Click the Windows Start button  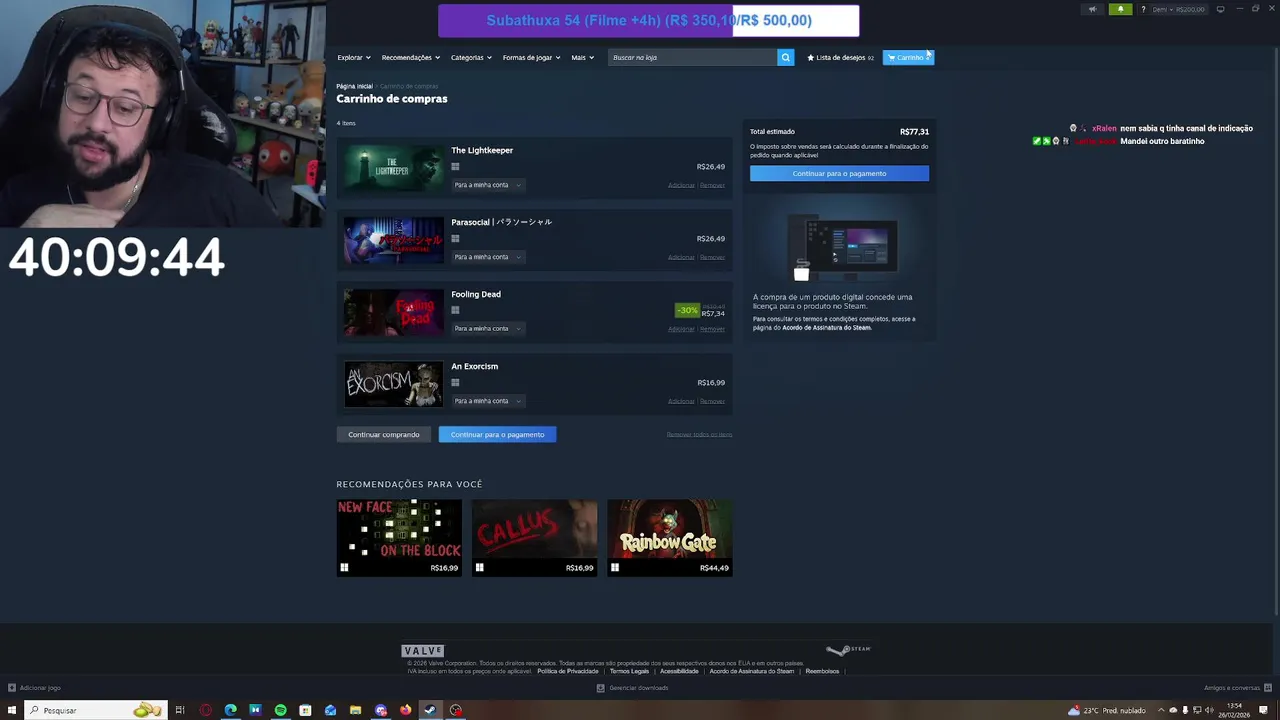tap(11, 710)
